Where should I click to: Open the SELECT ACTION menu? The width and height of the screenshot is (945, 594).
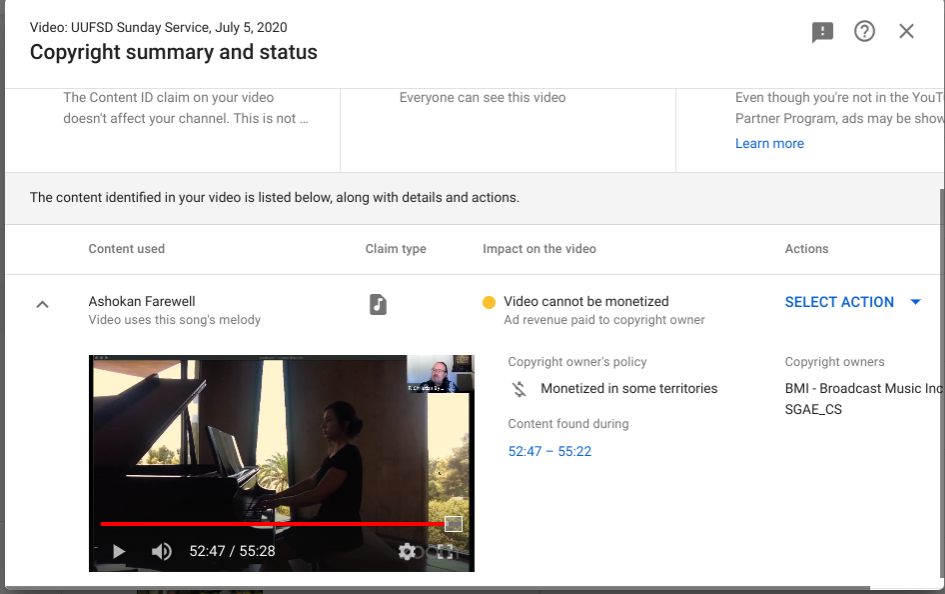tap(853, 302)
